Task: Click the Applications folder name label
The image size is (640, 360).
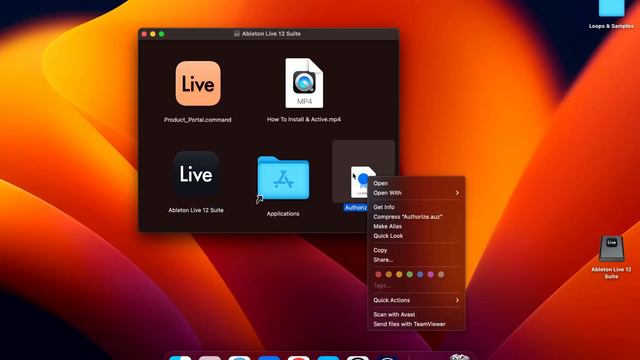Action: (283, 213)
